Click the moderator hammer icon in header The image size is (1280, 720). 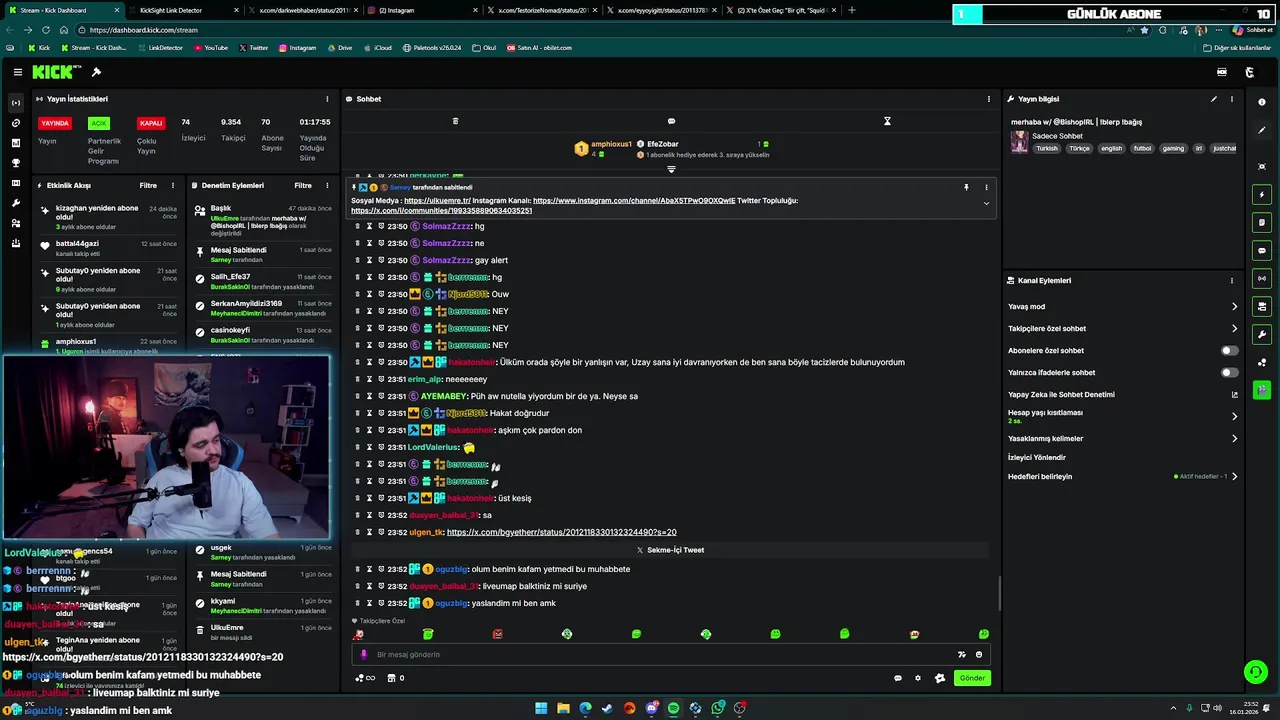click(x=96, y=72)
